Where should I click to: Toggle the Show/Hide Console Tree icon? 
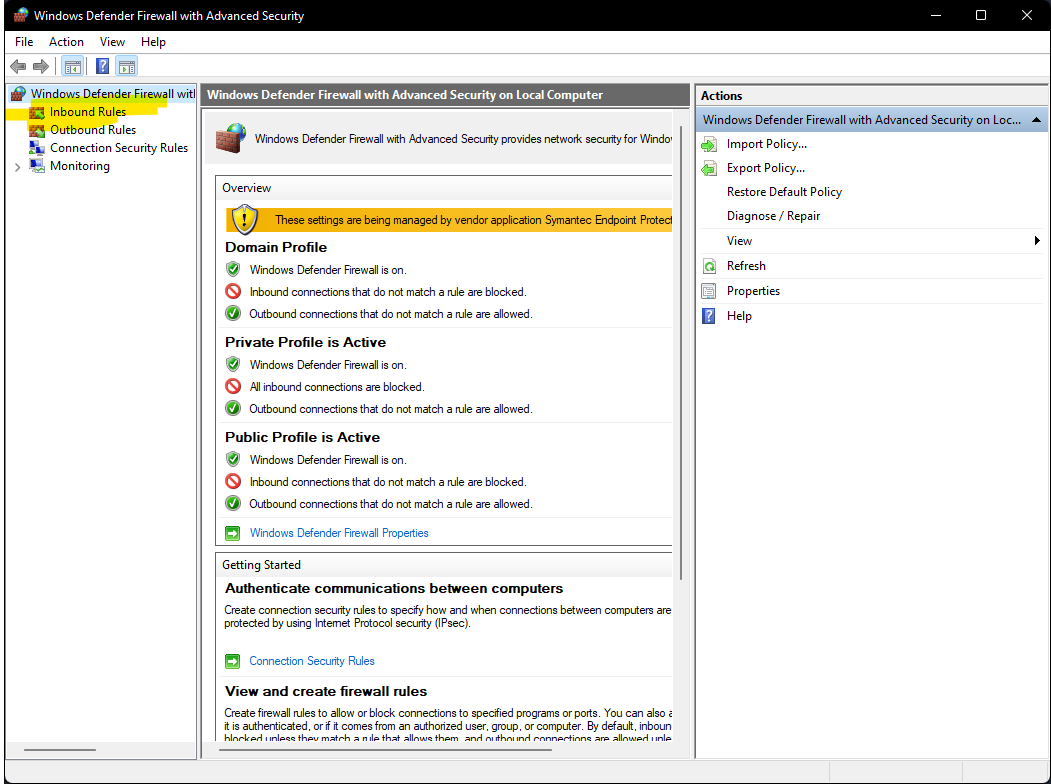72,66
